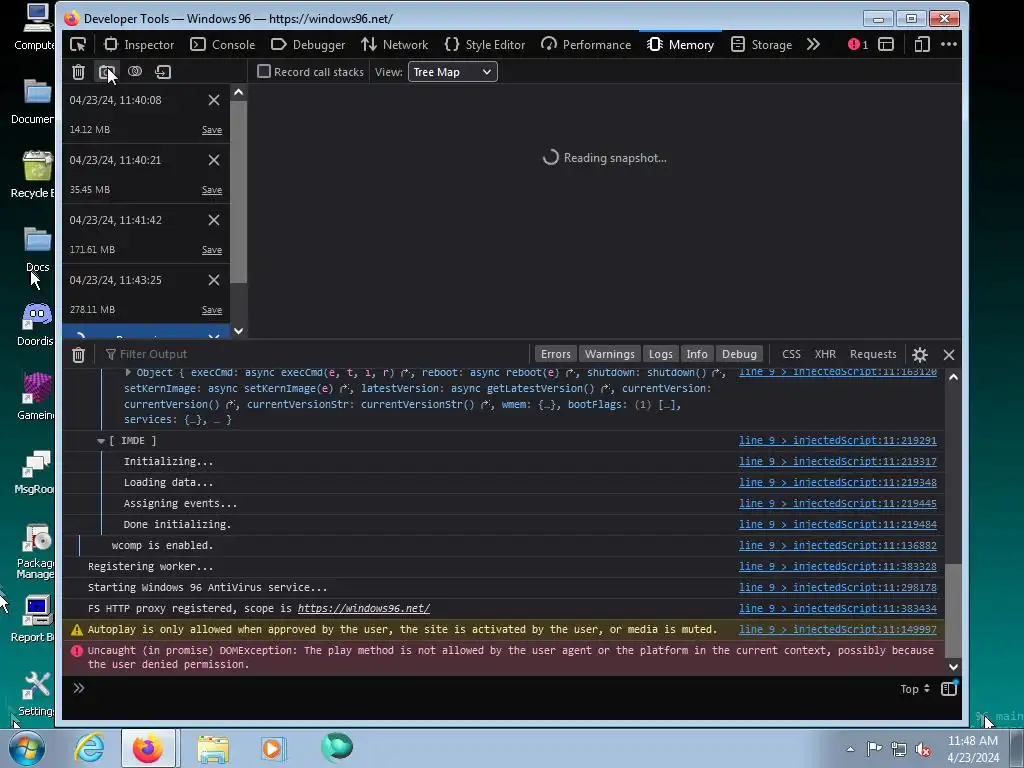The height and width of the screenshot is (768, 1024).
Task: Open the https://windows96.net/ link in console
Action: (364, 609)
